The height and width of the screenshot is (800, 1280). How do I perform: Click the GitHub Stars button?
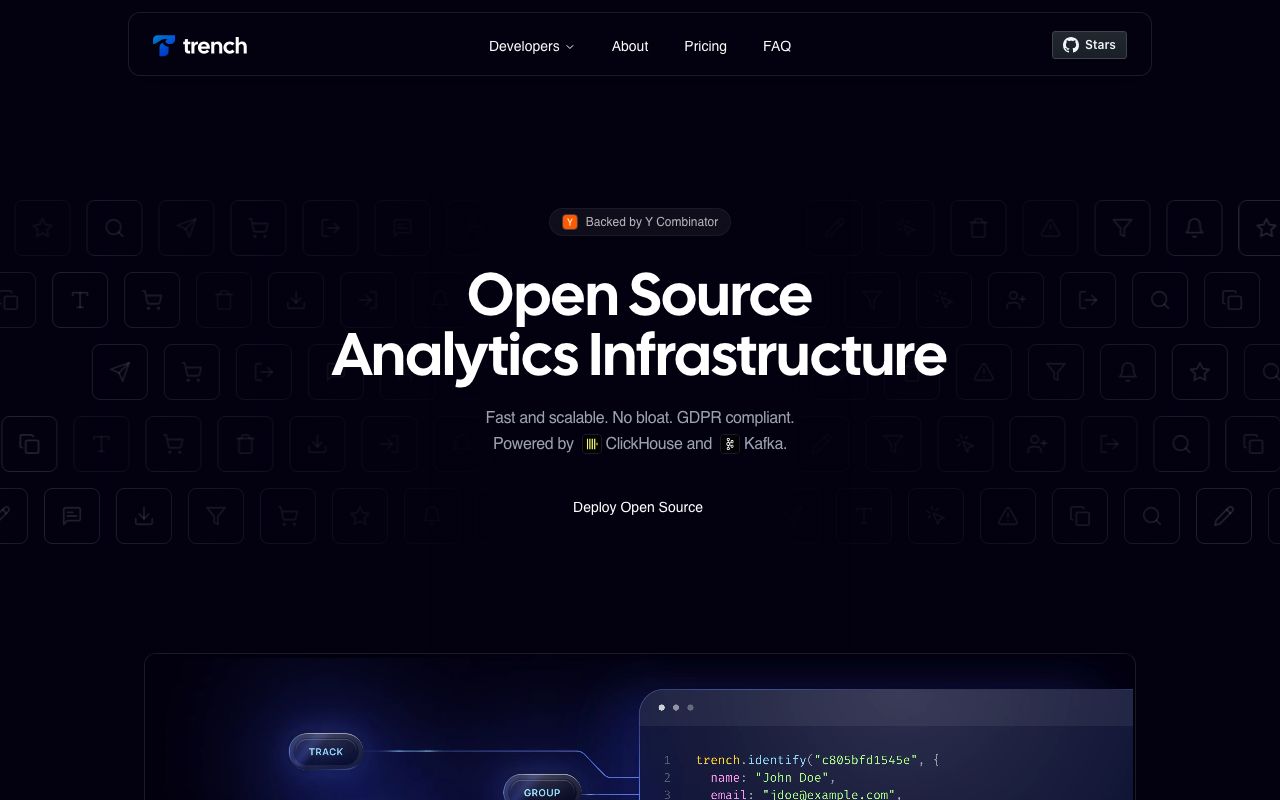click(1089, 45)
